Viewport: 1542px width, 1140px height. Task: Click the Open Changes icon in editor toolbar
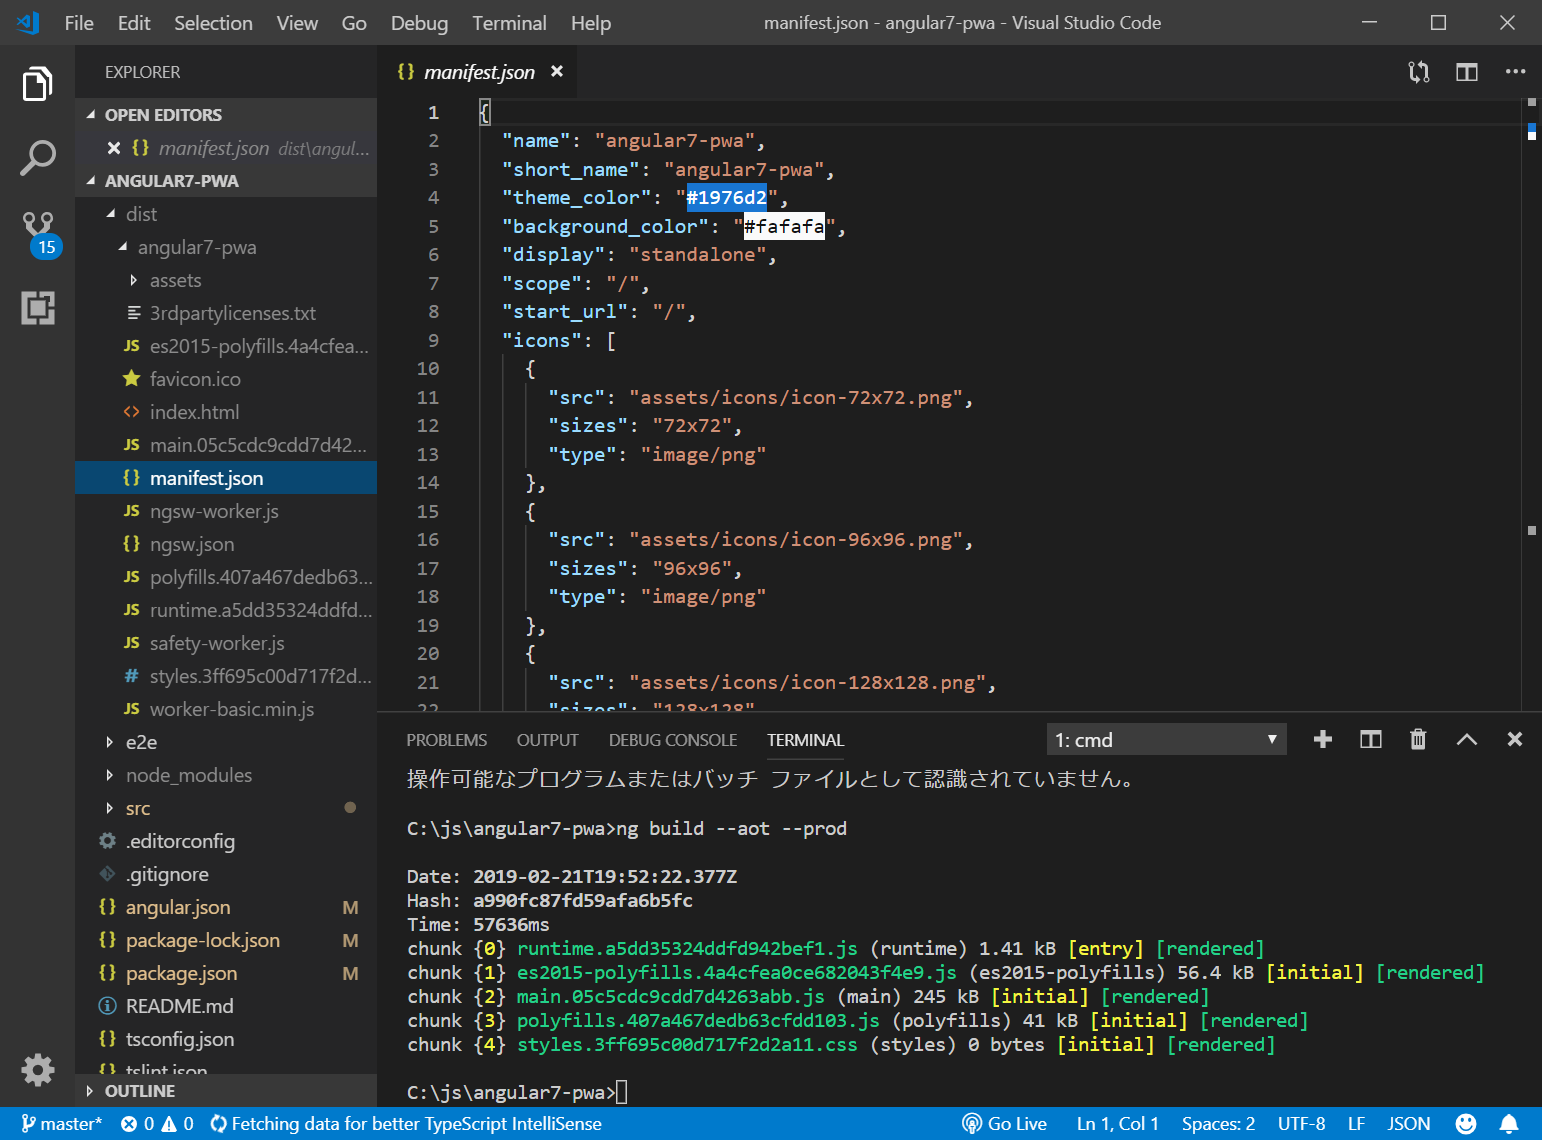click(x=1418, y=72)
